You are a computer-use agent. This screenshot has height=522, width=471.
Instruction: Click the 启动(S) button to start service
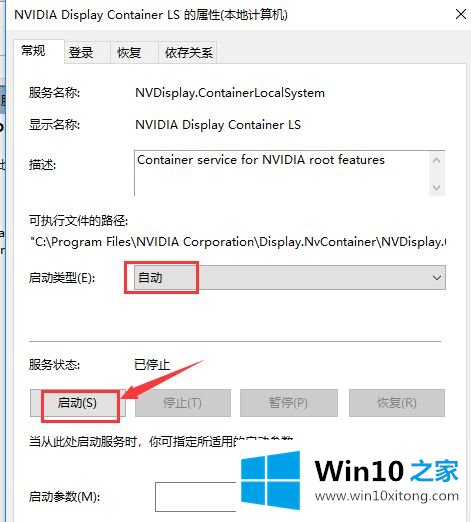[x=78, y=403]
